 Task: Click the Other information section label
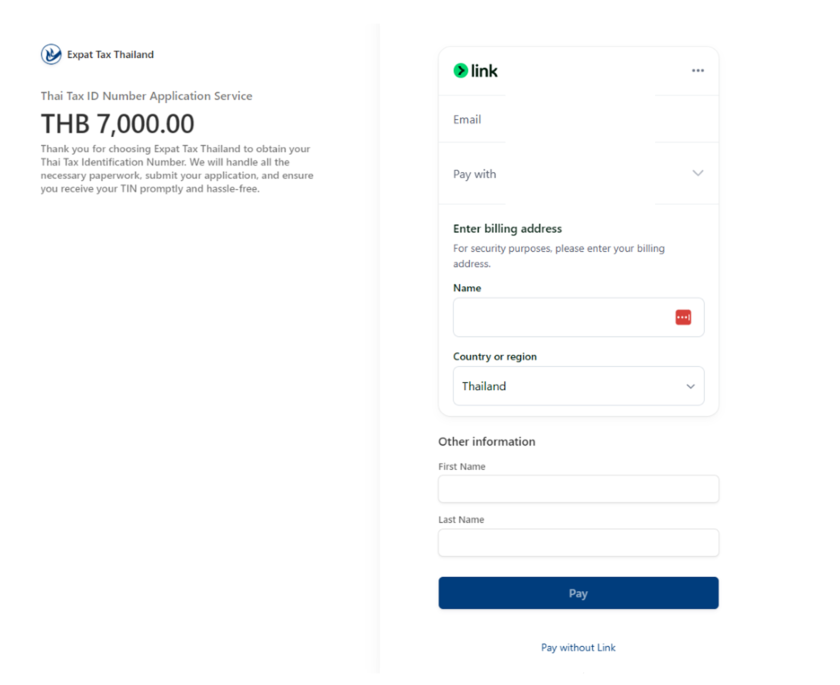pyautogui.click(x=486, y=441)
